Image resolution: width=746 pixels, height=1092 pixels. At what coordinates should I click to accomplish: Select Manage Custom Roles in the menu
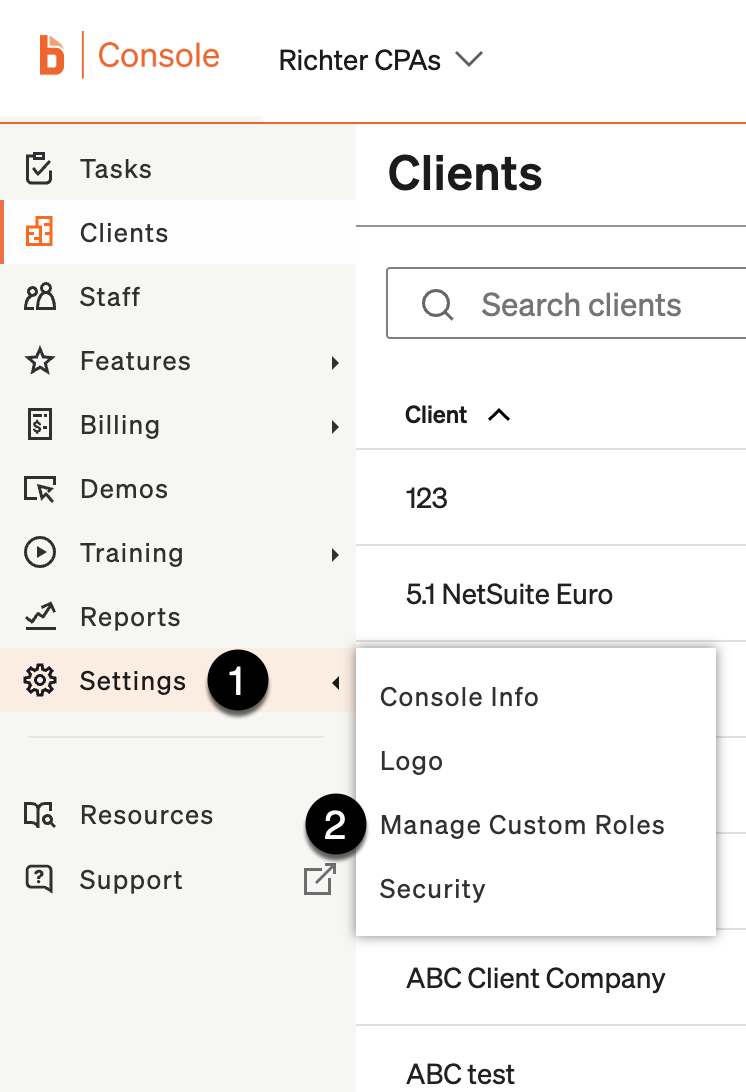click(522, 825)
